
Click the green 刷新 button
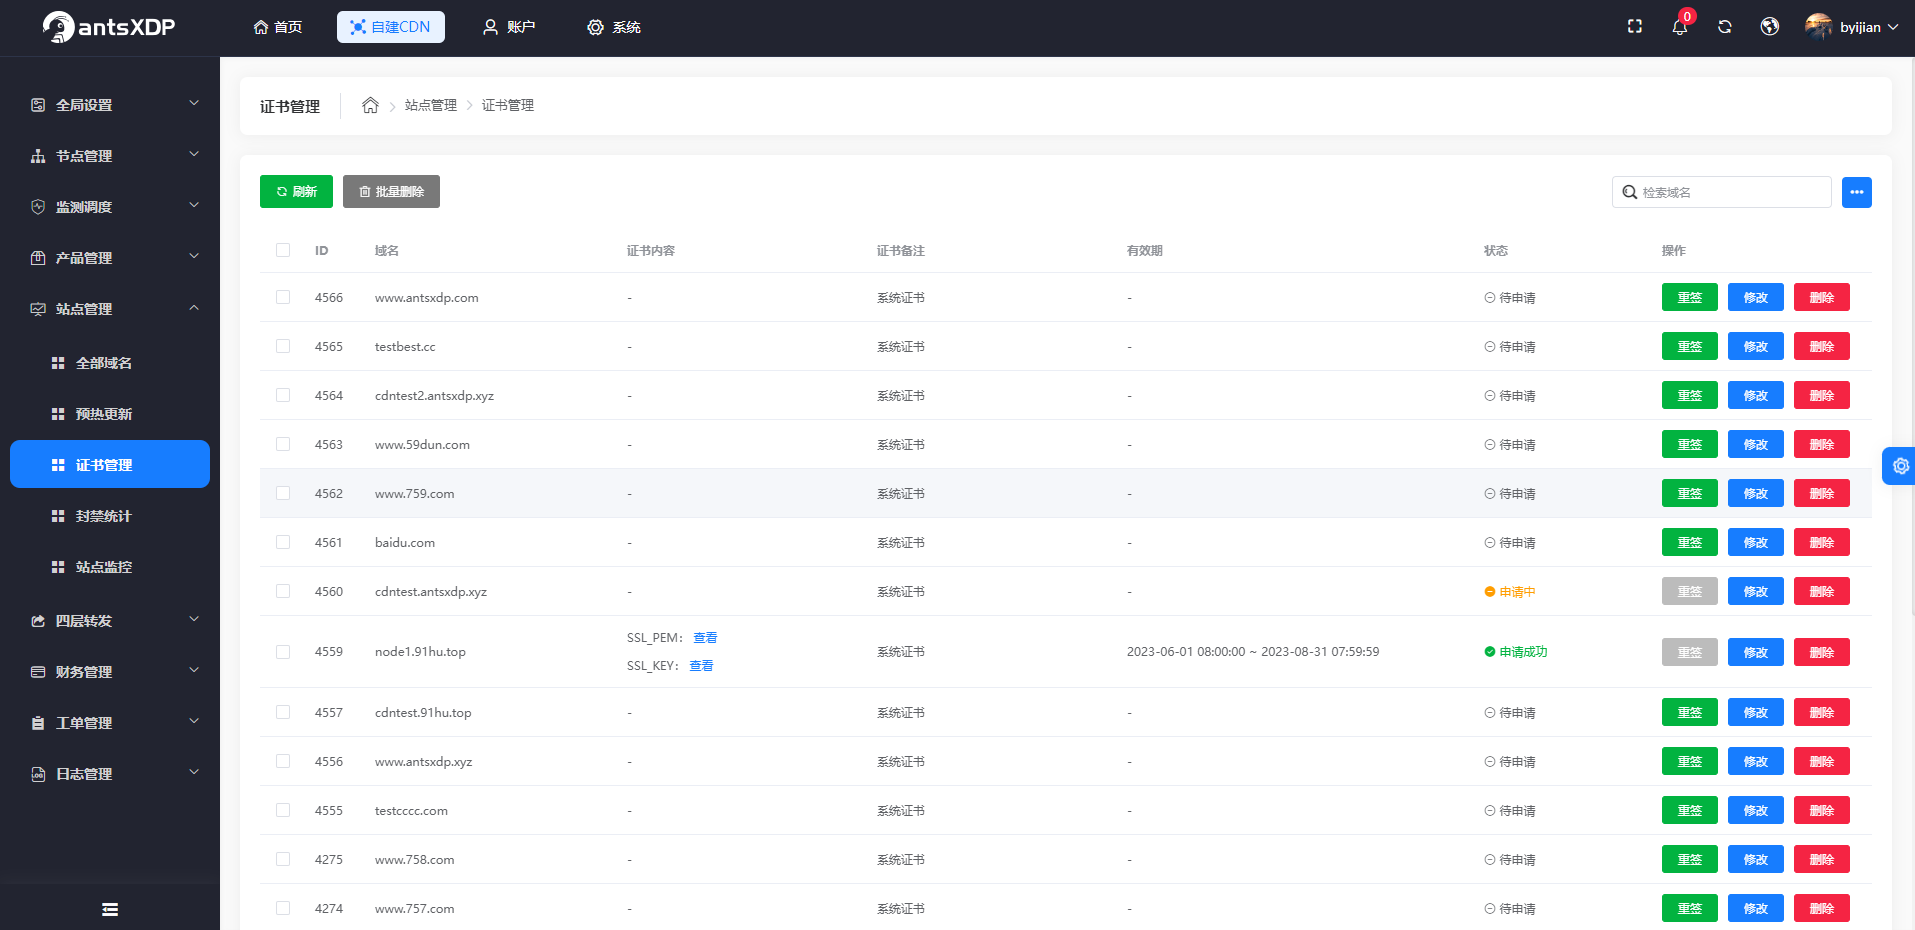pyautogui.click(x=296, y=192)
